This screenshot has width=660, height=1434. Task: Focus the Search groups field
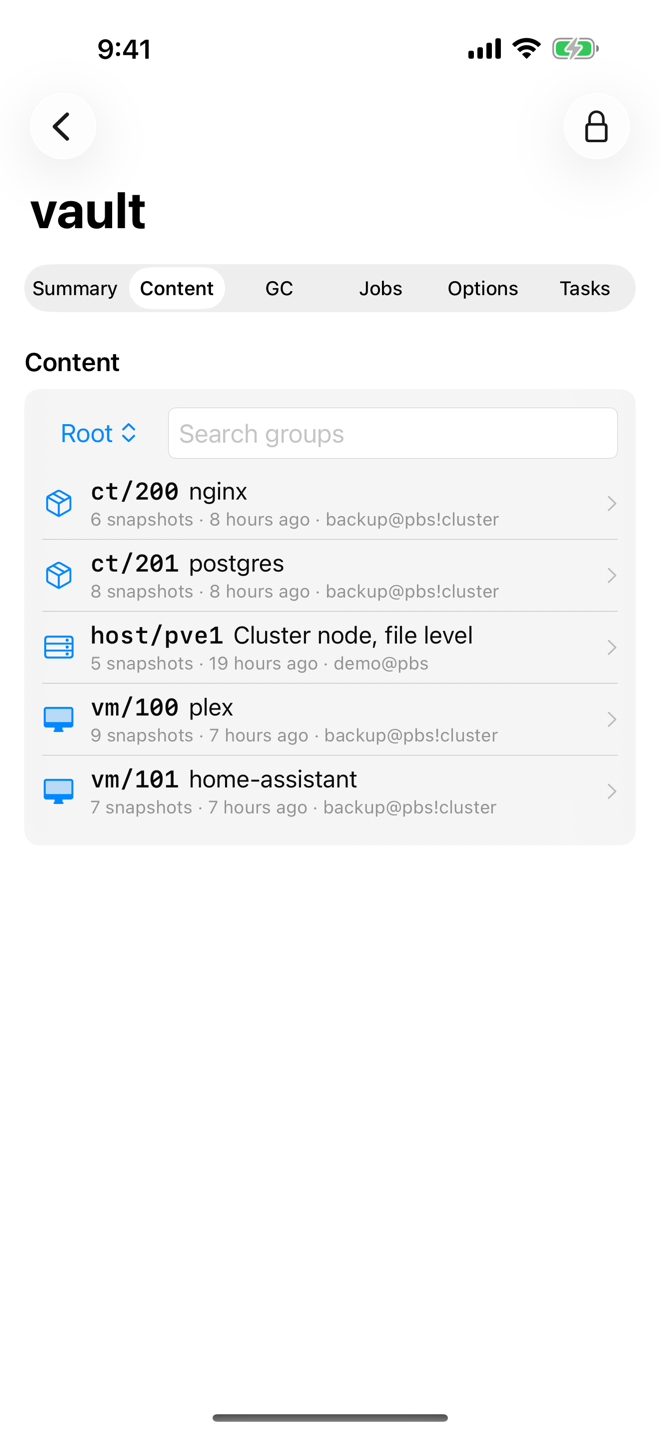click(x=393, y=433)
